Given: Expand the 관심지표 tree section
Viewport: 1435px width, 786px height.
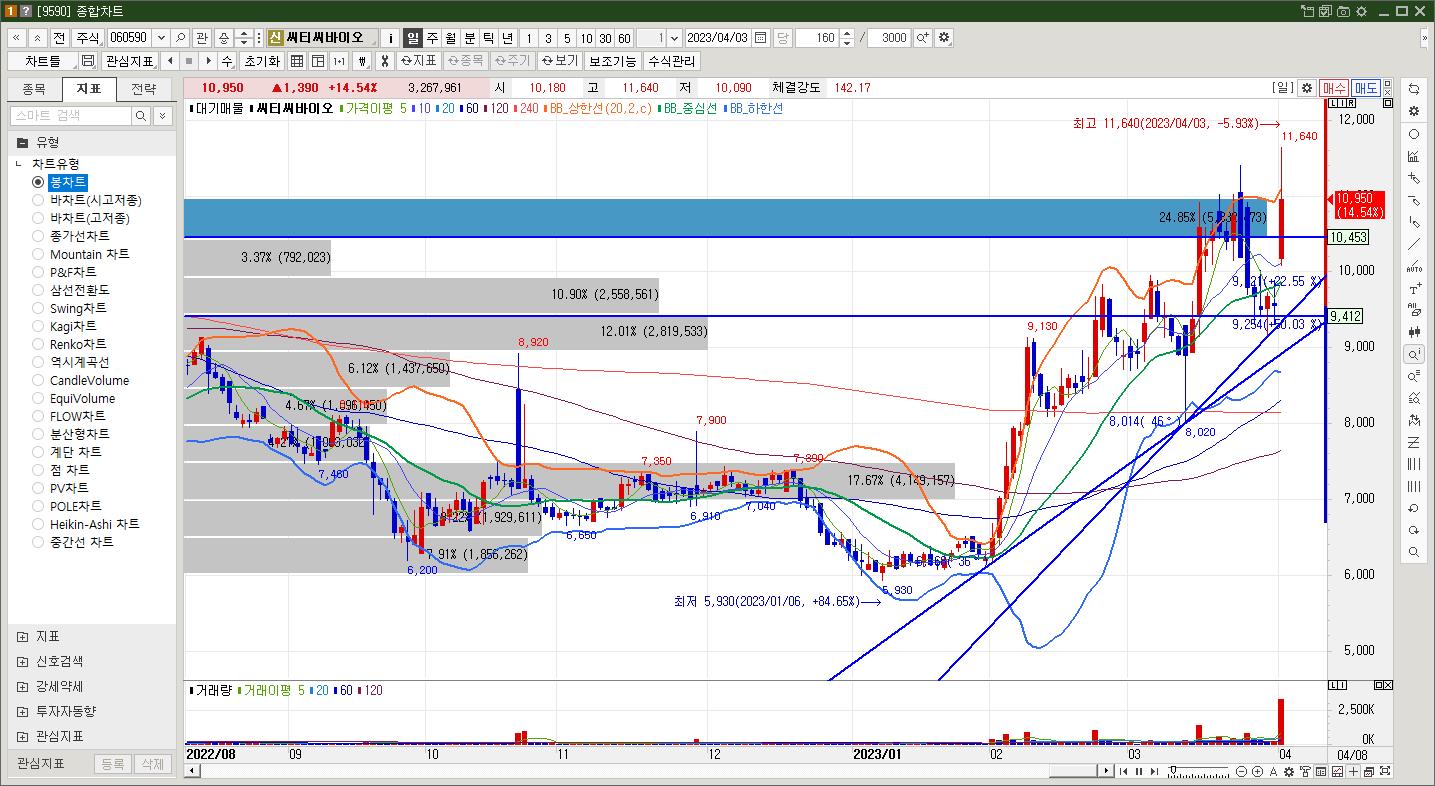Looking at the screenshot, I should [x=23, y=736].
